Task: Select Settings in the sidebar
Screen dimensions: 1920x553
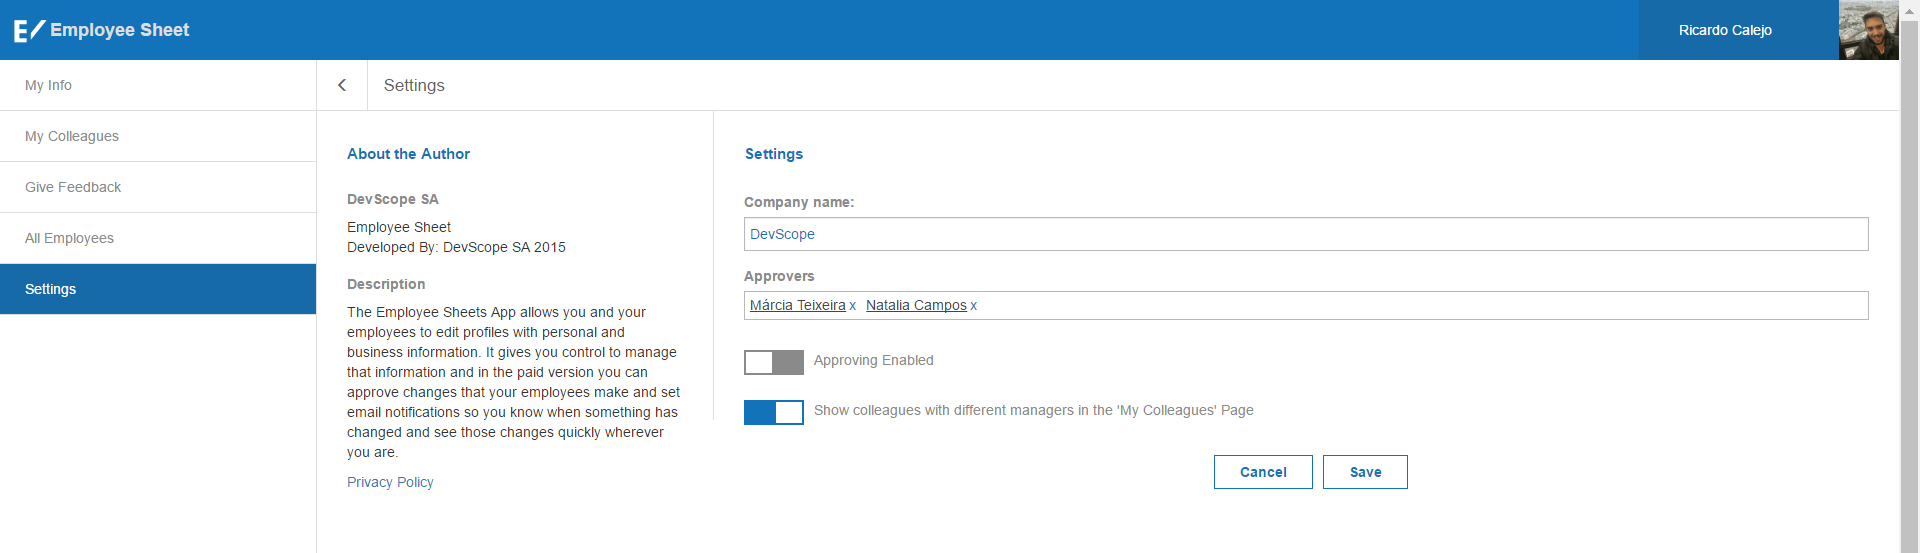Action: click(x=158, y=289)
